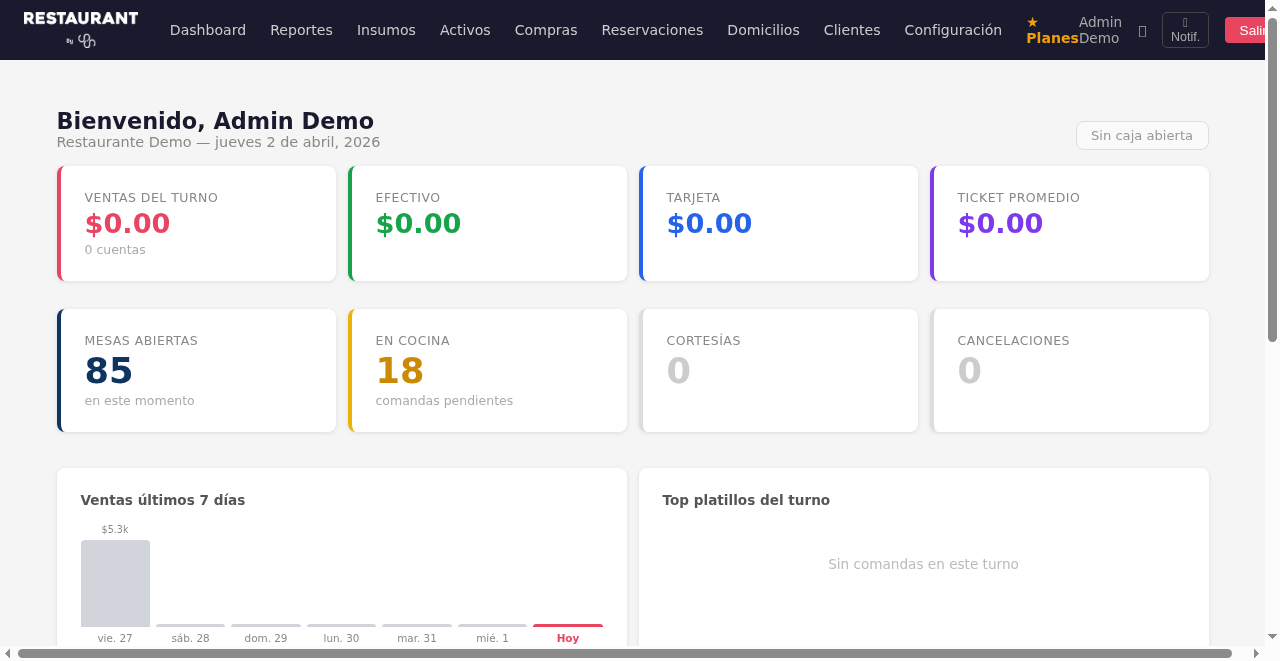Open notifications via the Notif. bell
The image size is (1280, 661).
coord(1185,29)
